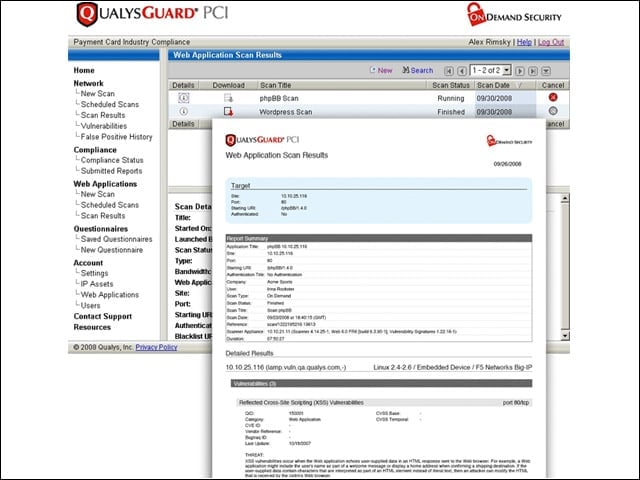Click scroll down arrow in details pane

point(565,336)
